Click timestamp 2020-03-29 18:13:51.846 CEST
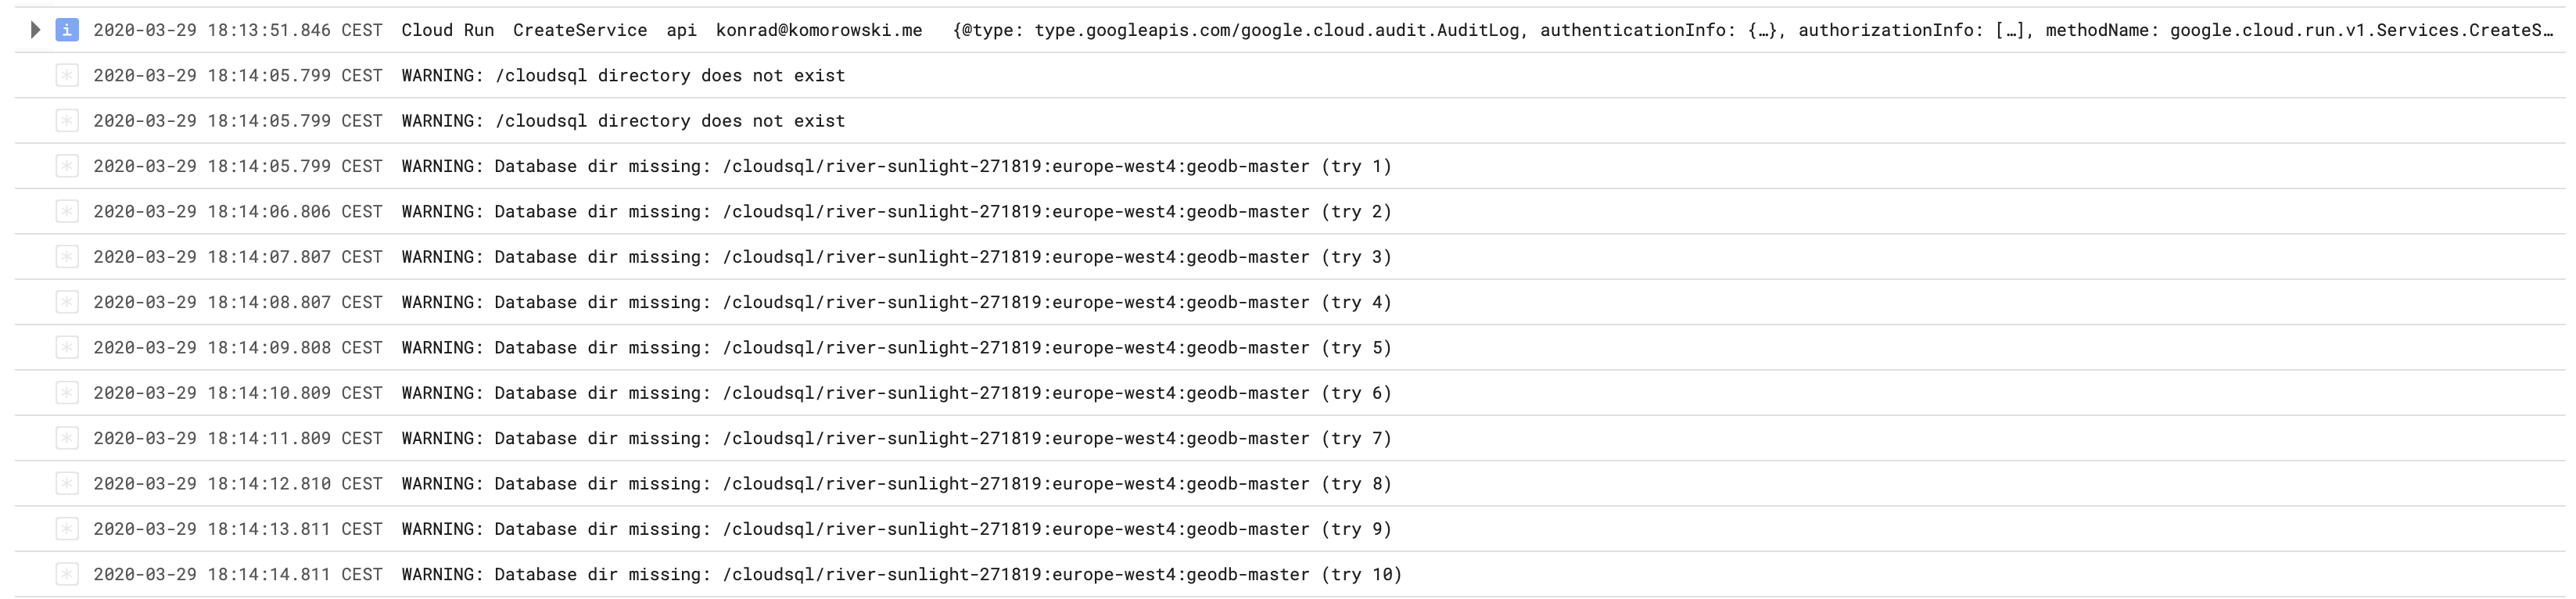Image resolution: width=2576 pixels, height=599 pixels. [238, 30]
